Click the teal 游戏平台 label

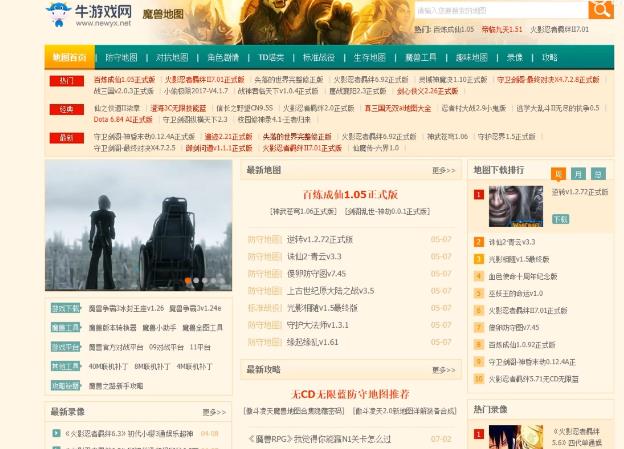tap(66, 347)
